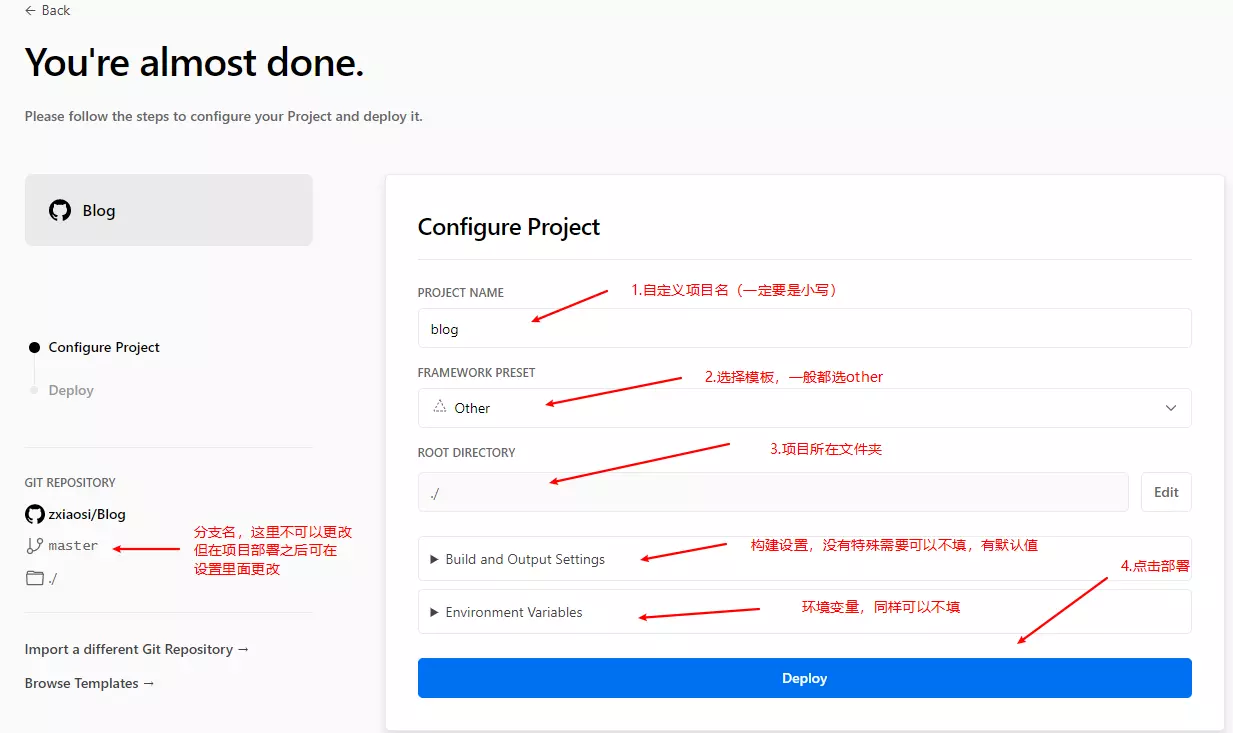
Task: Click the master branch name
Action: click(73, 546)
